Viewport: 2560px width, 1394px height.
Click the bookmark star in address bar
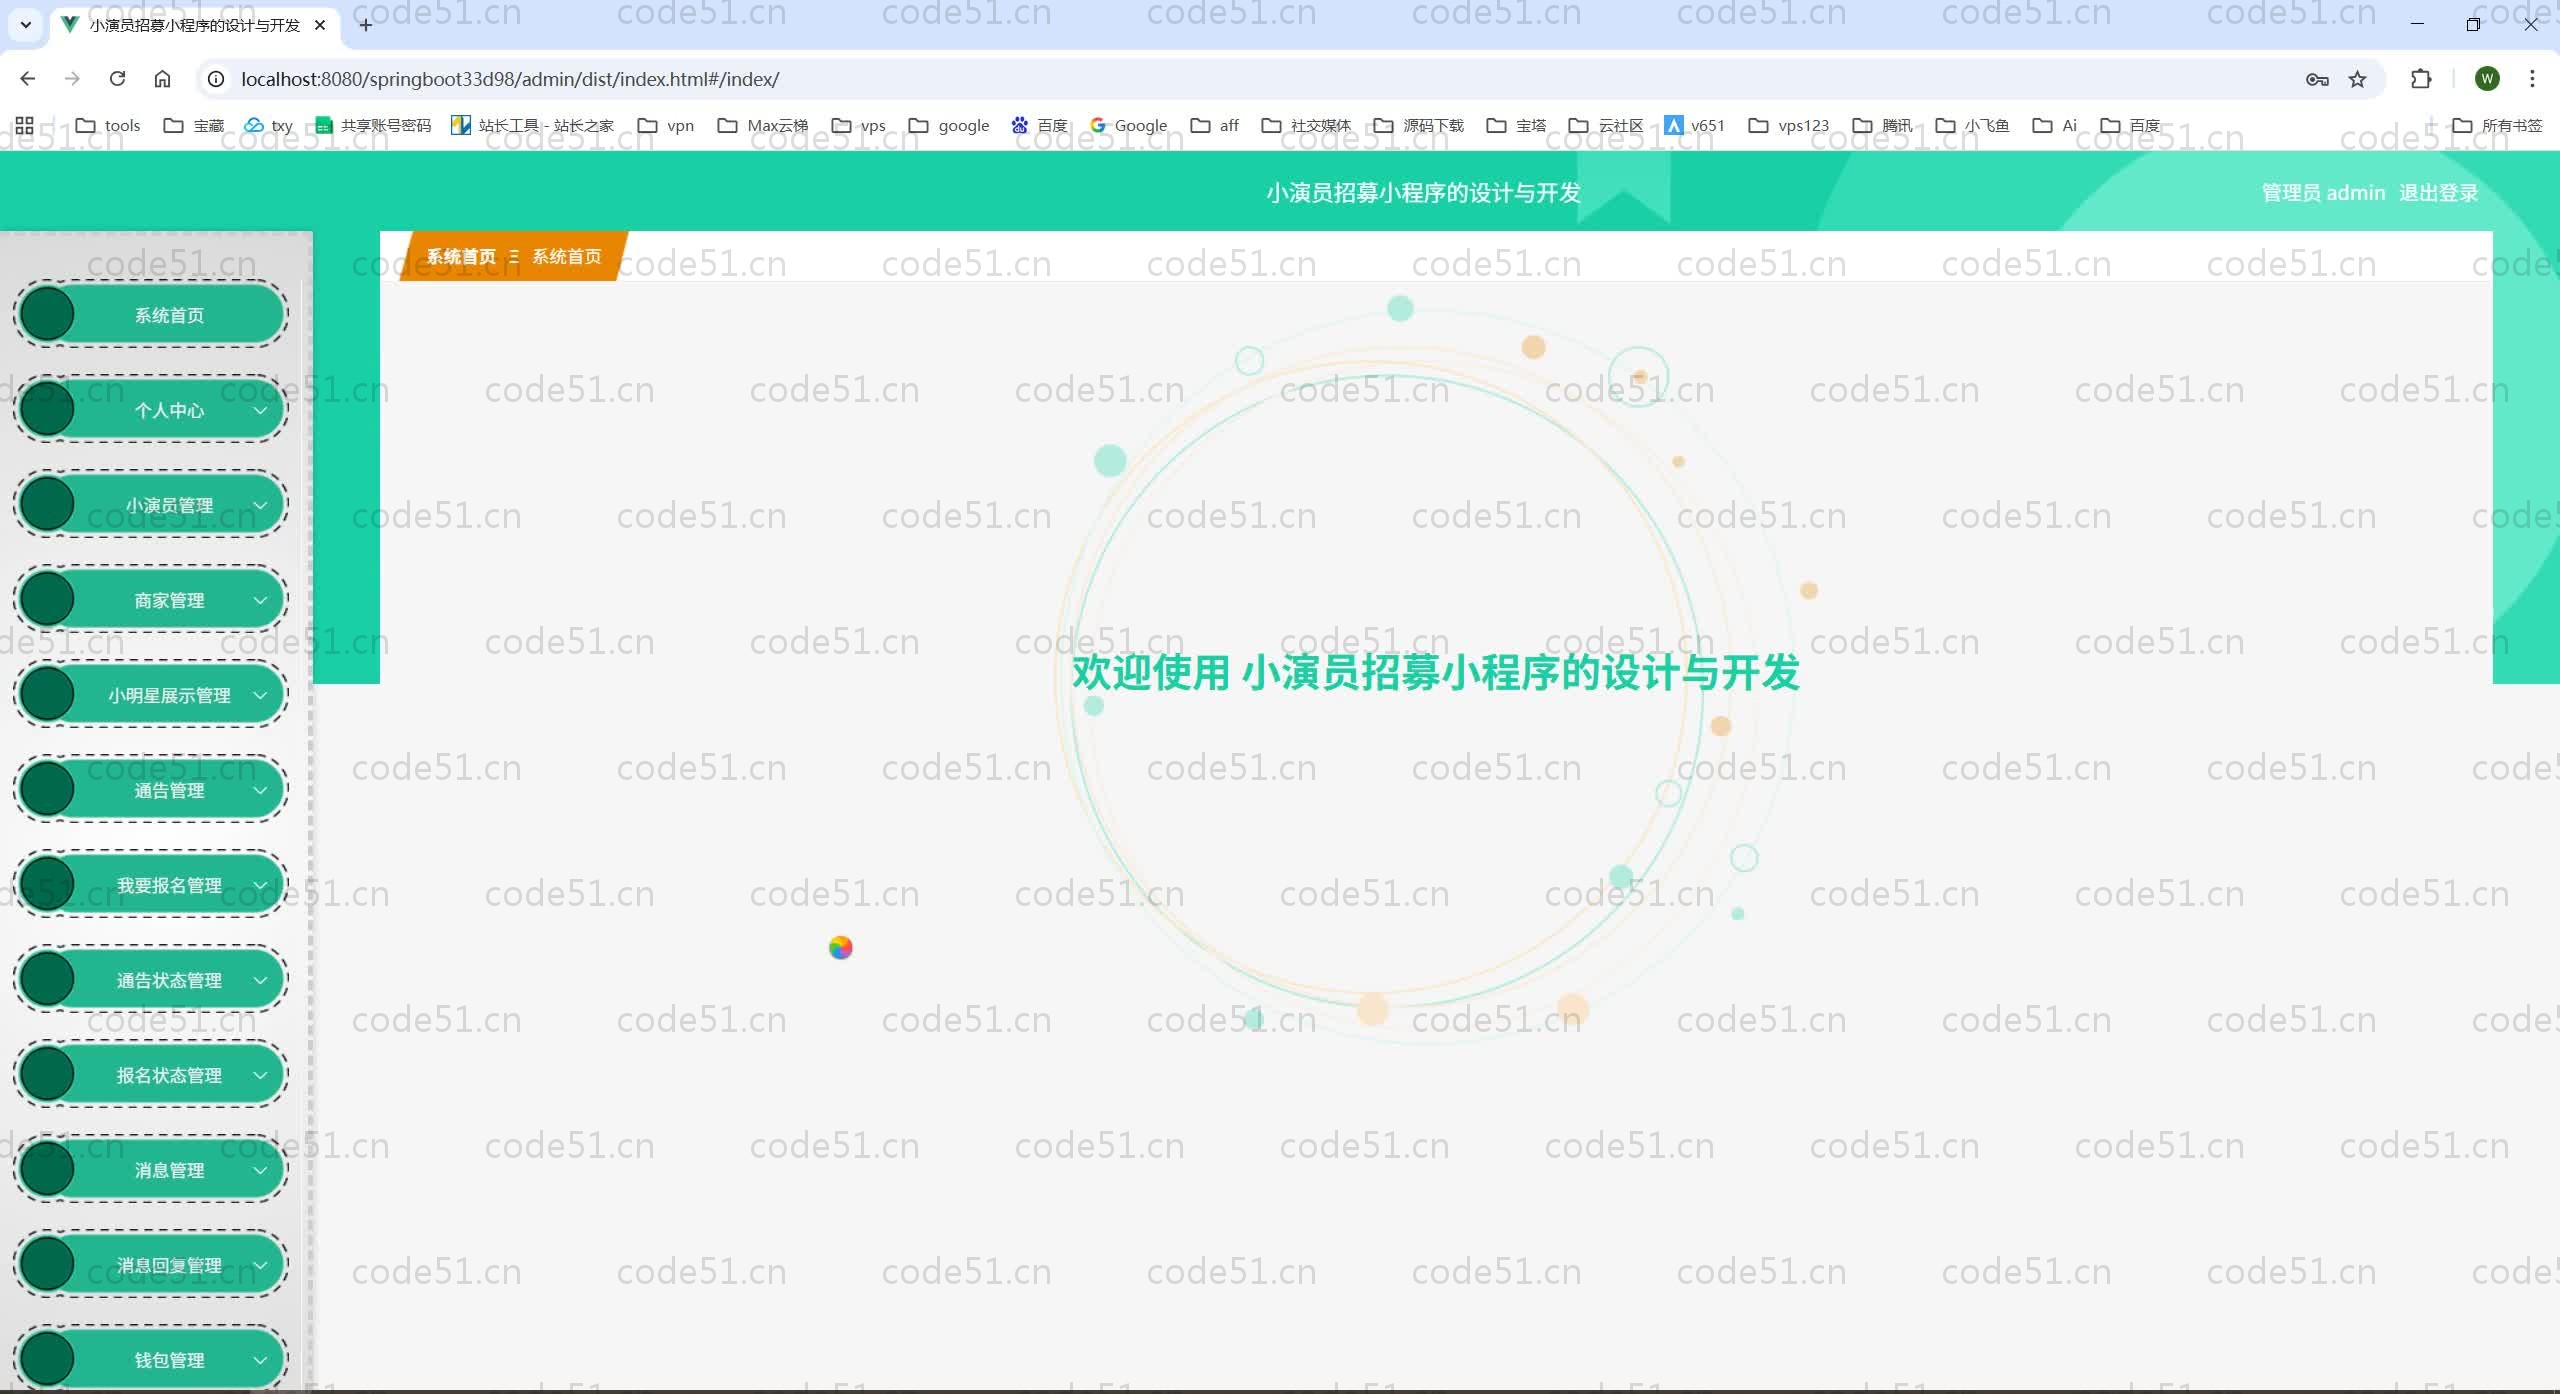point(2356,79)
